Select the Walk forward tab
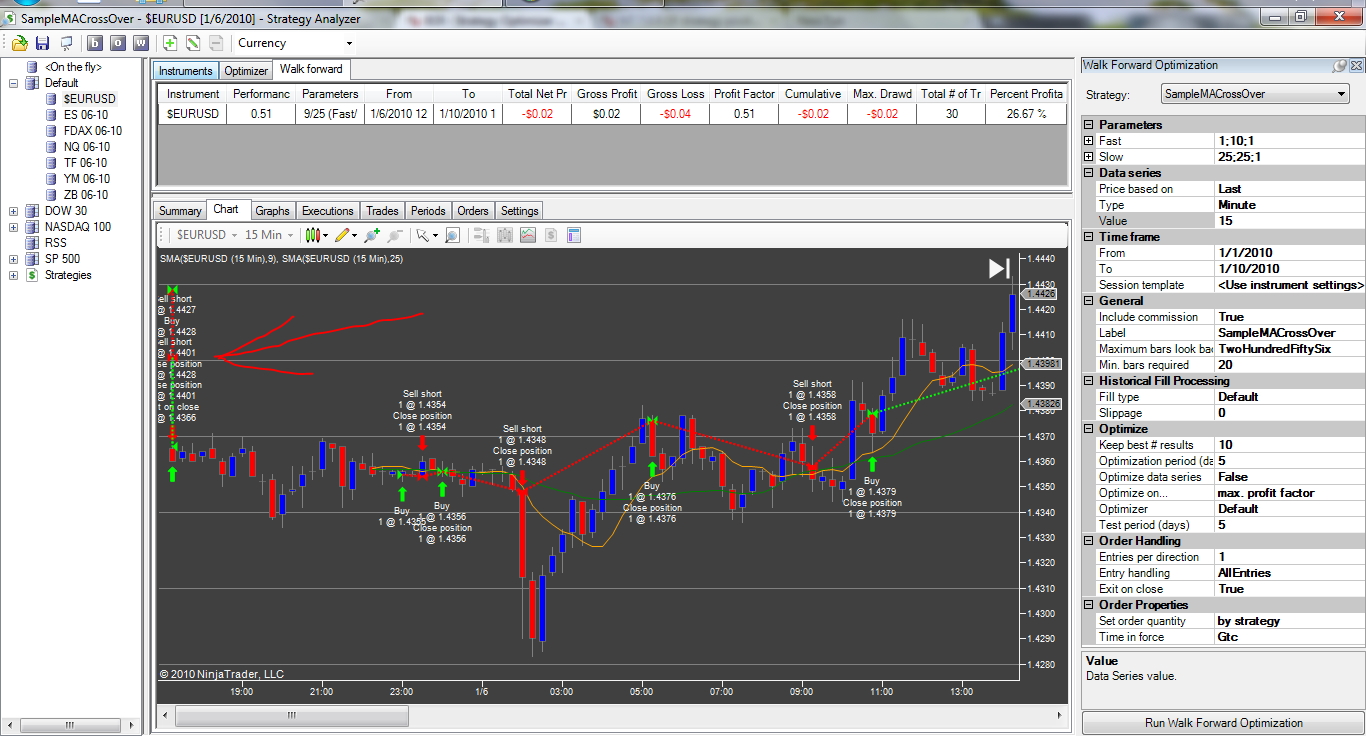This screenshot has height=736, width=1366. pyautogui.click(x=311, y=70)
